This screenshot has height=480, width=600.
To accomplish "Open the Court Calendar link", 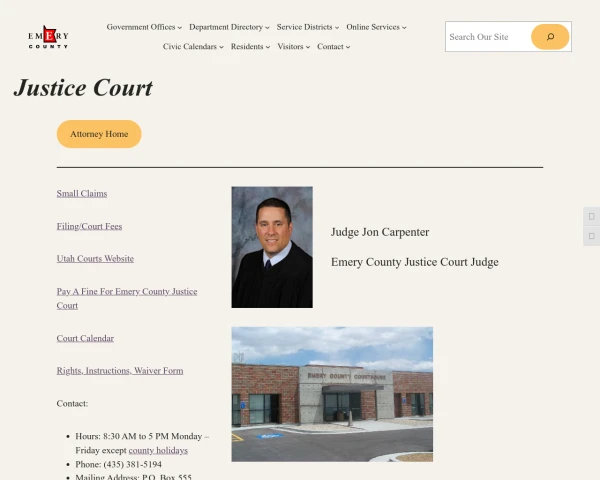I will [x=85, y=338].
